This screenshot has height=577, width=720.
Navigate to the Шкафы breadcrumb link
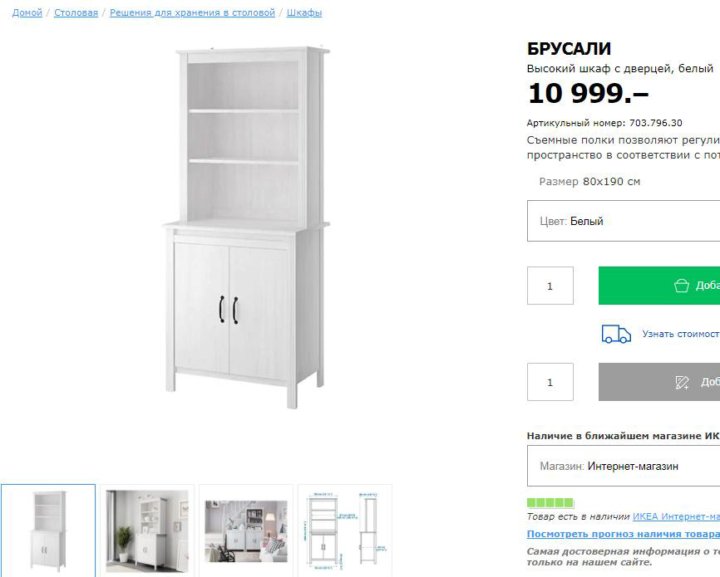coord(304,13)
